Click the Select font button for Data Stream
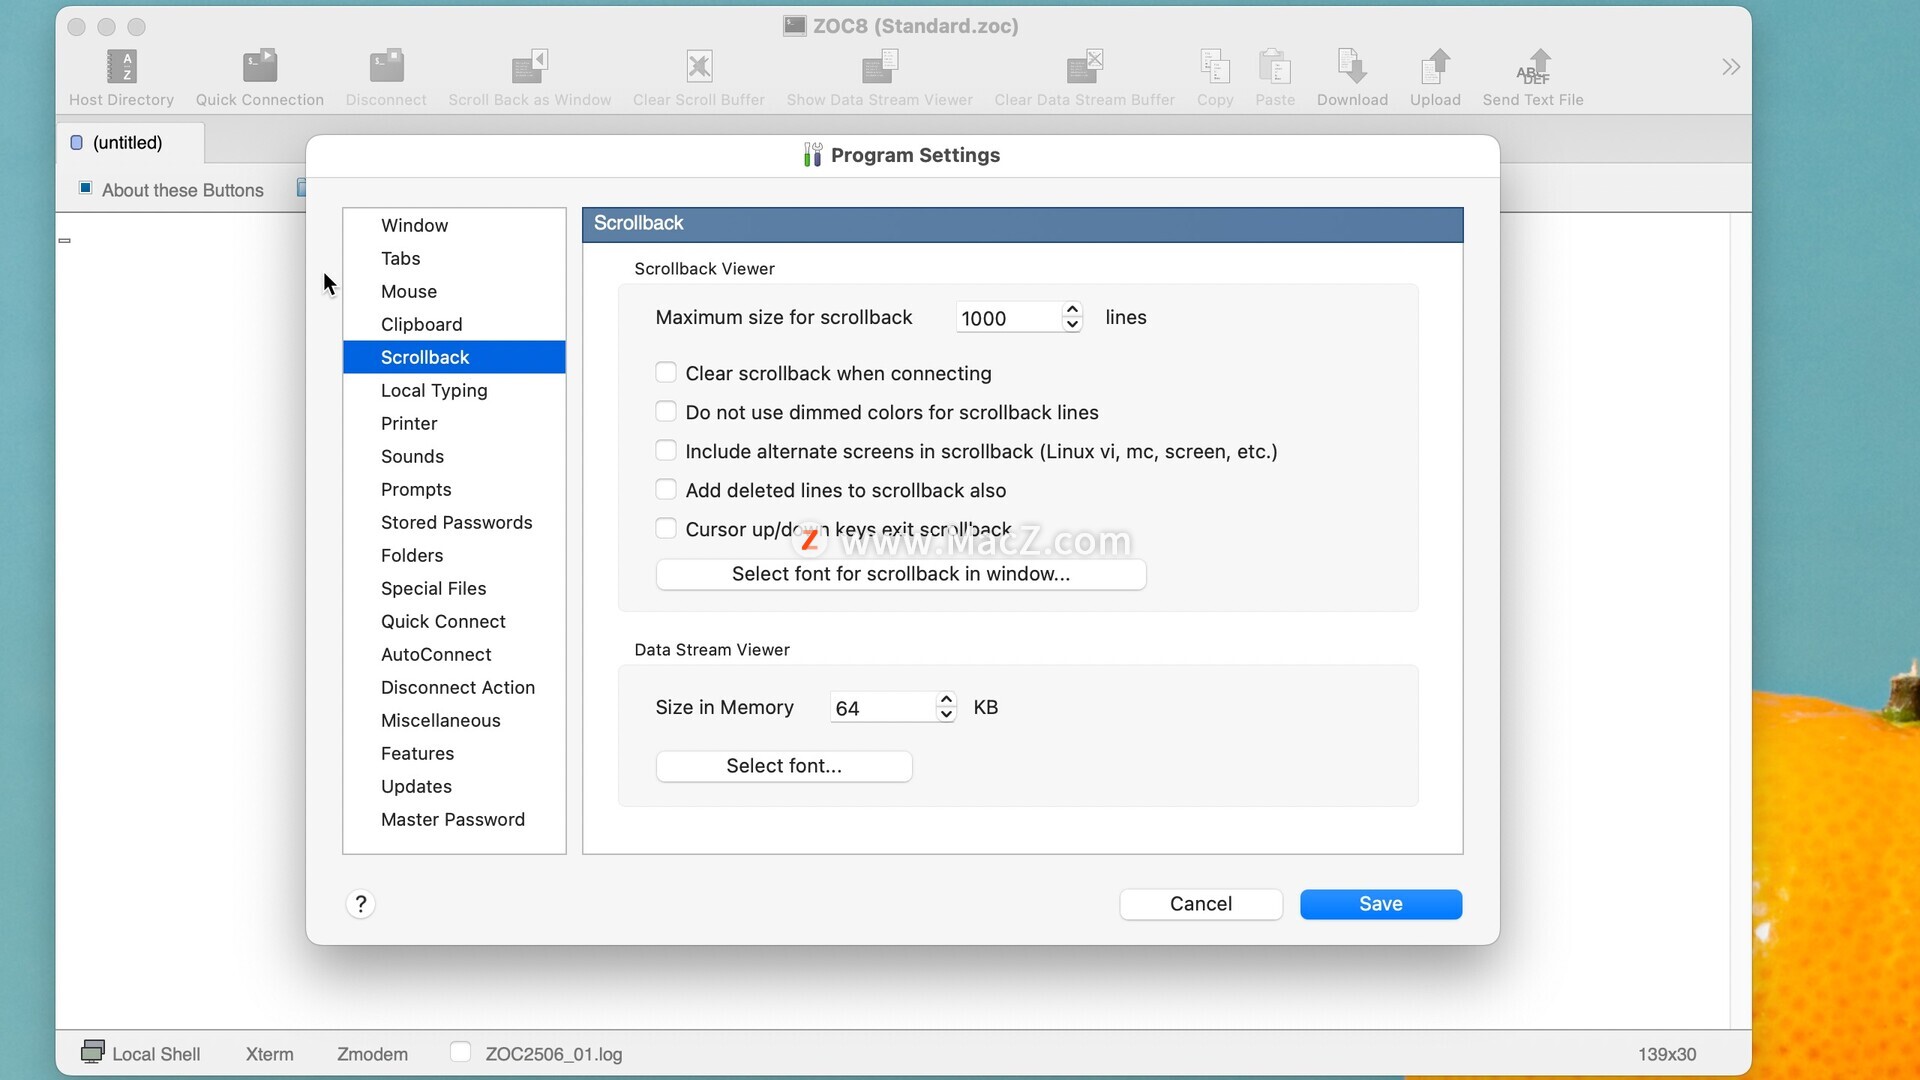1920x1080 pixels. (784, 766)
